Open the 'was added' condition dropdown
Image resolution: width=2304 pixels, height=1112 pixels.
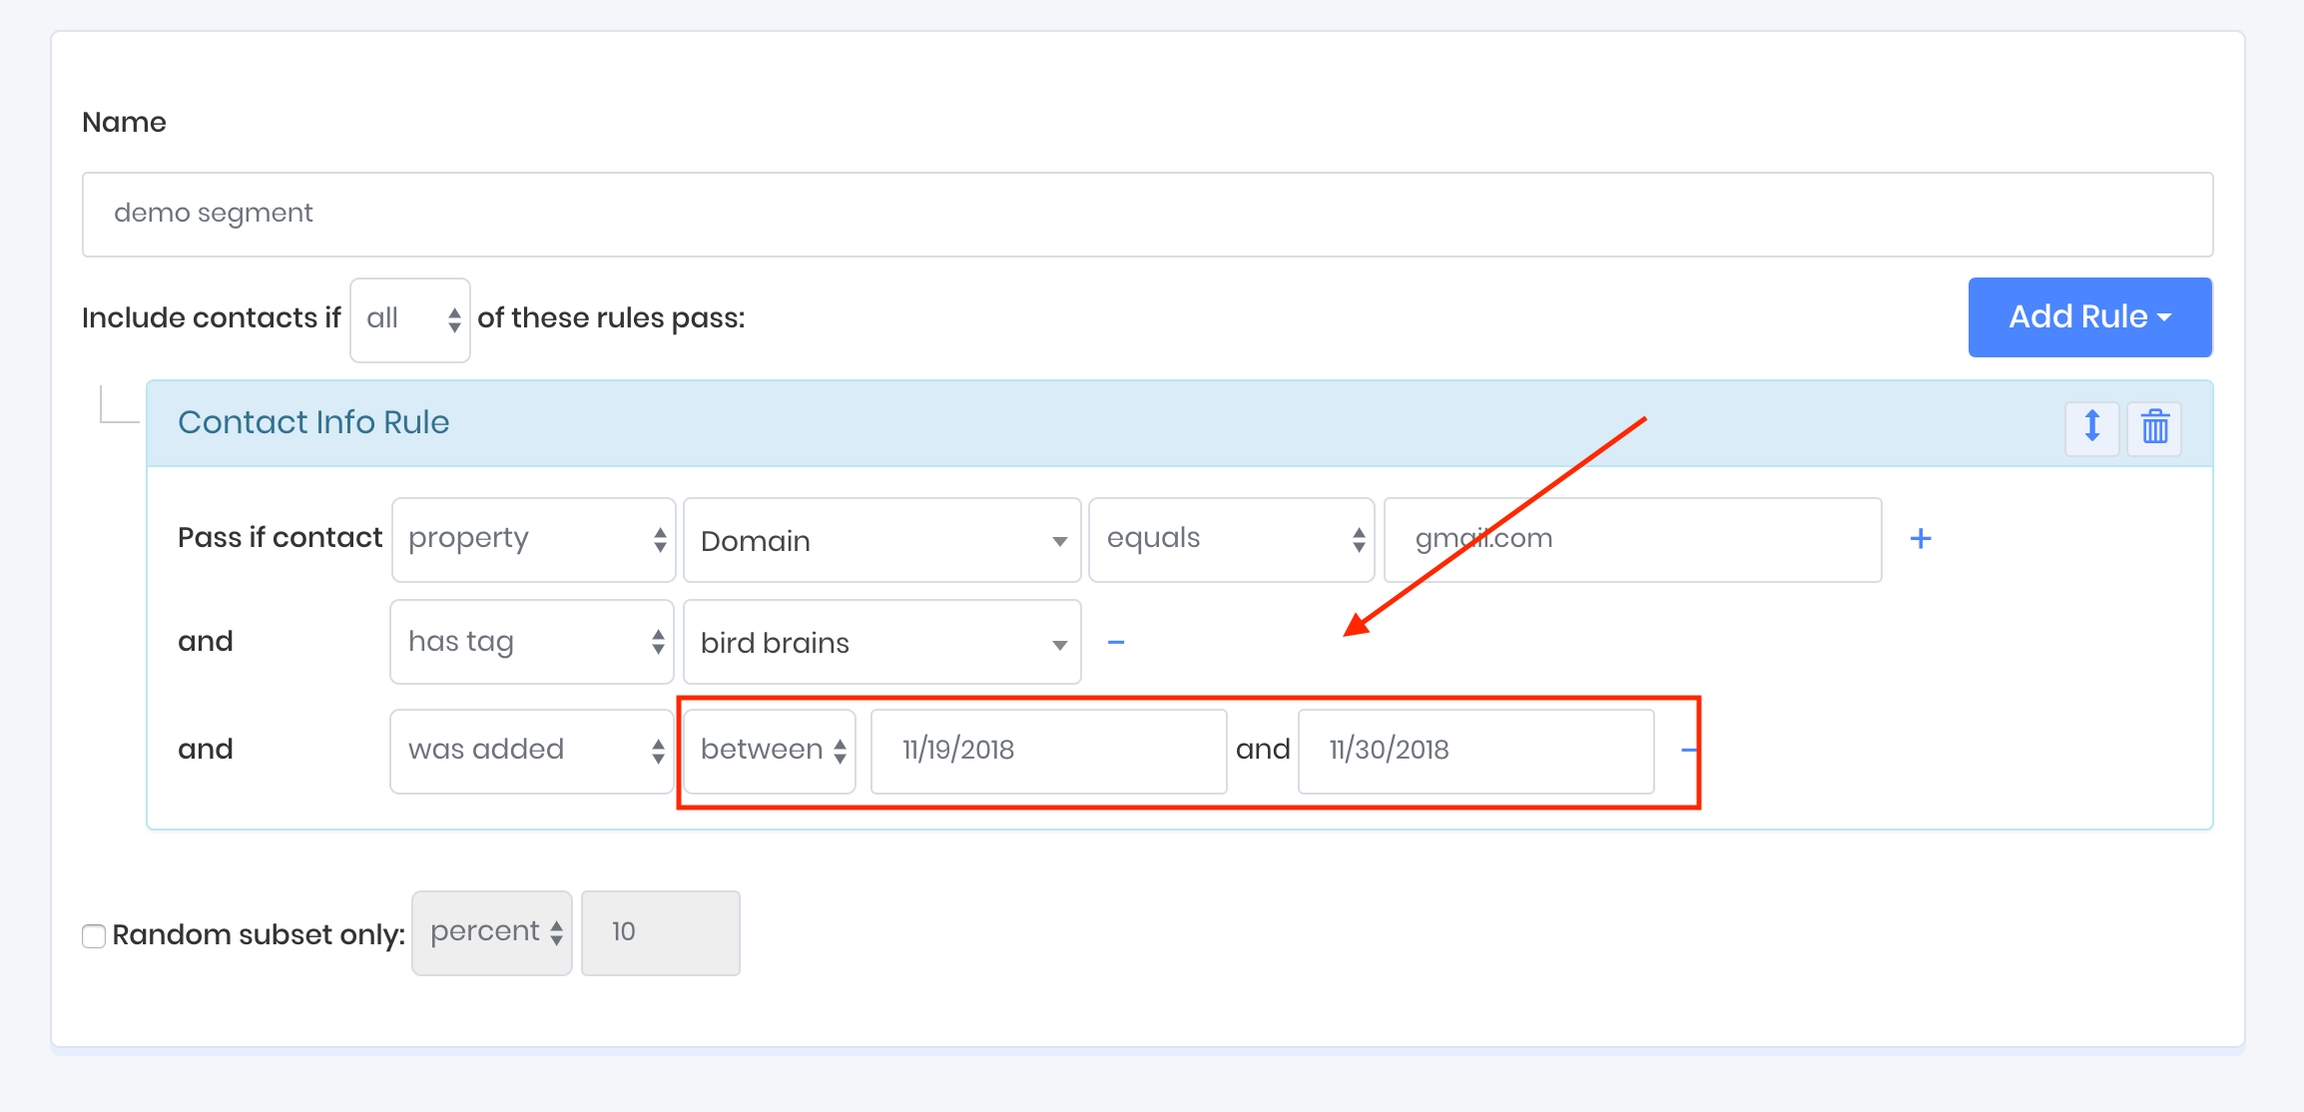pos(532,750)
